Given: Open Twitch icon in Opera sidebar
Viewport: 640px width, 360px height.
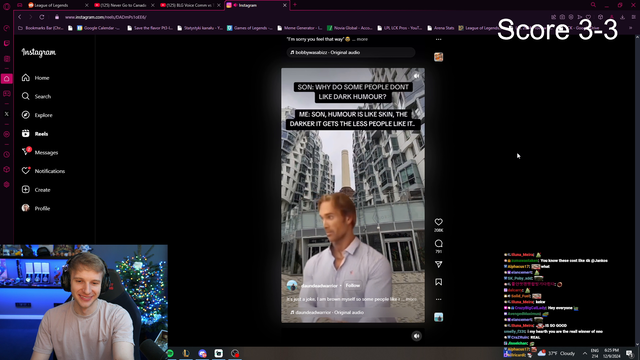Looking at the screenshot, I should point(7,43).
